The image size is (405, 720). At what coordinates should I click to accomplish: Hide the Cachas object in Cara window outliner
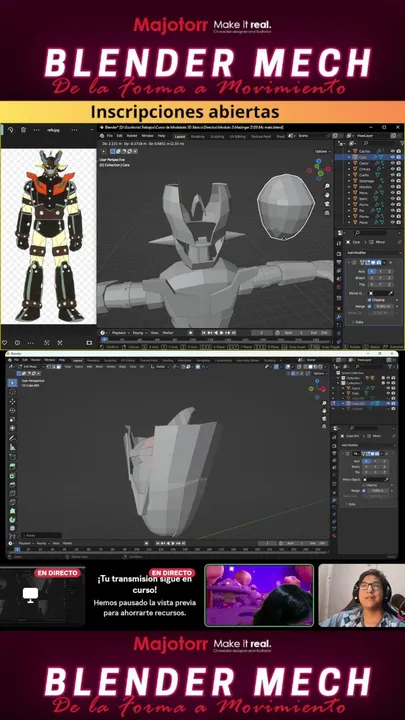393,151
